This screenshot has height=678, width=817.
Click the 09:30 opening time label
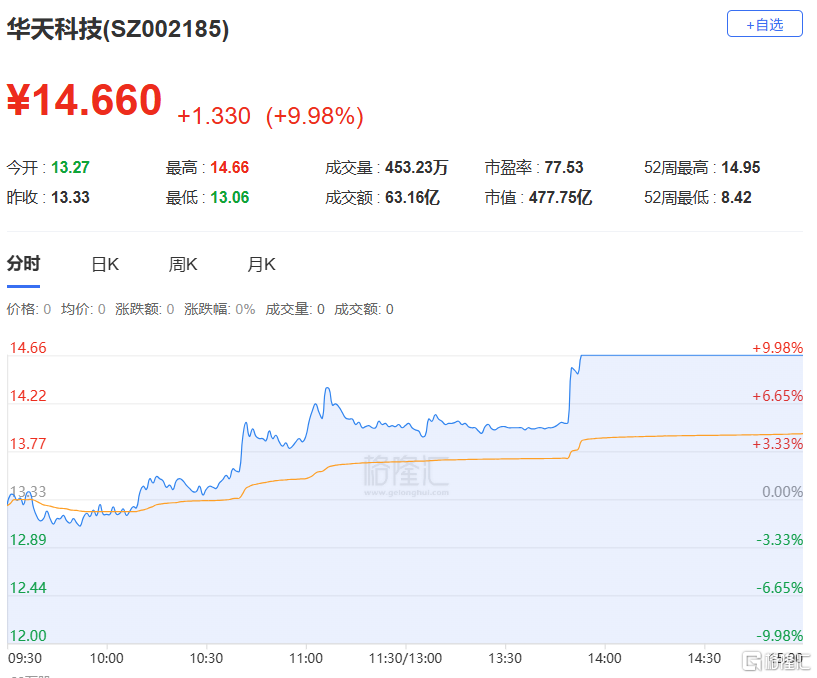(25, 658)
